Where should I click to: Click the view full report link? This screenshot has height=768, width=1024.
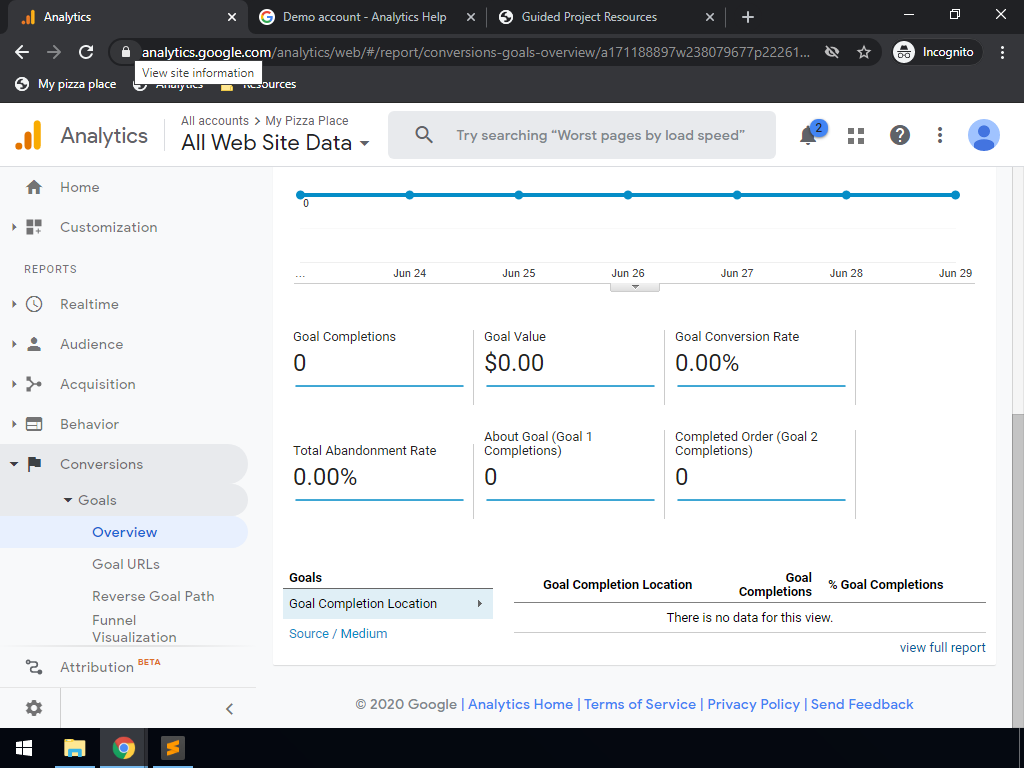(942, 647)
